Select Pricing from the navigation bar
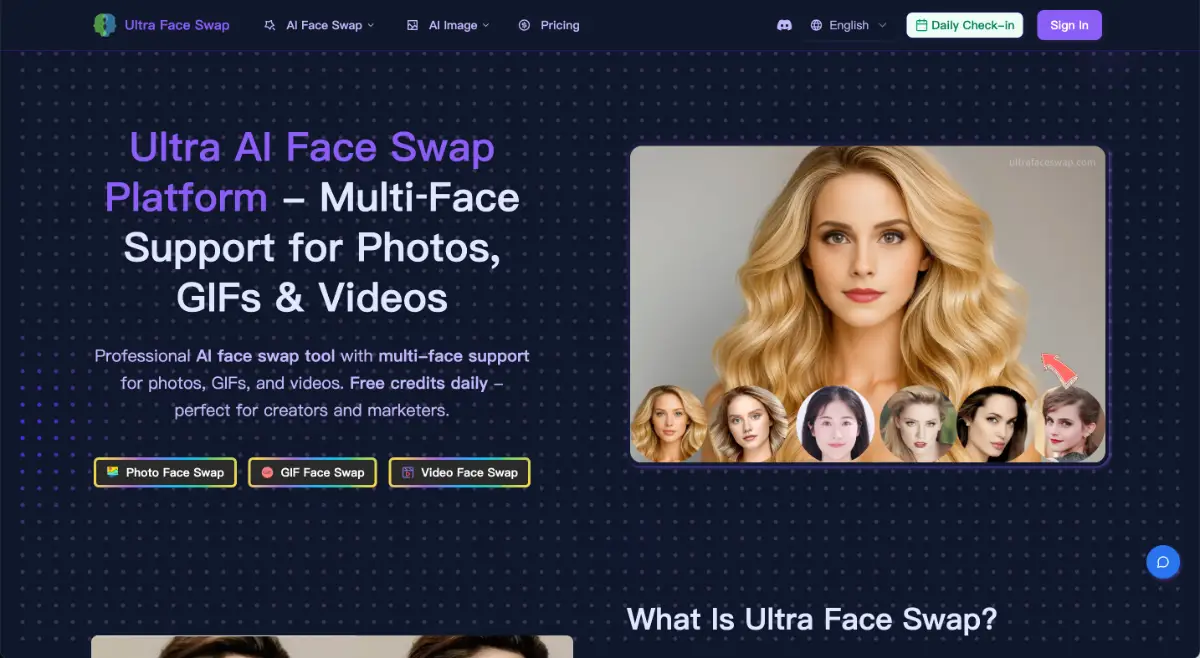Screen dimensions: 1200x658 (x=560, y=25)
